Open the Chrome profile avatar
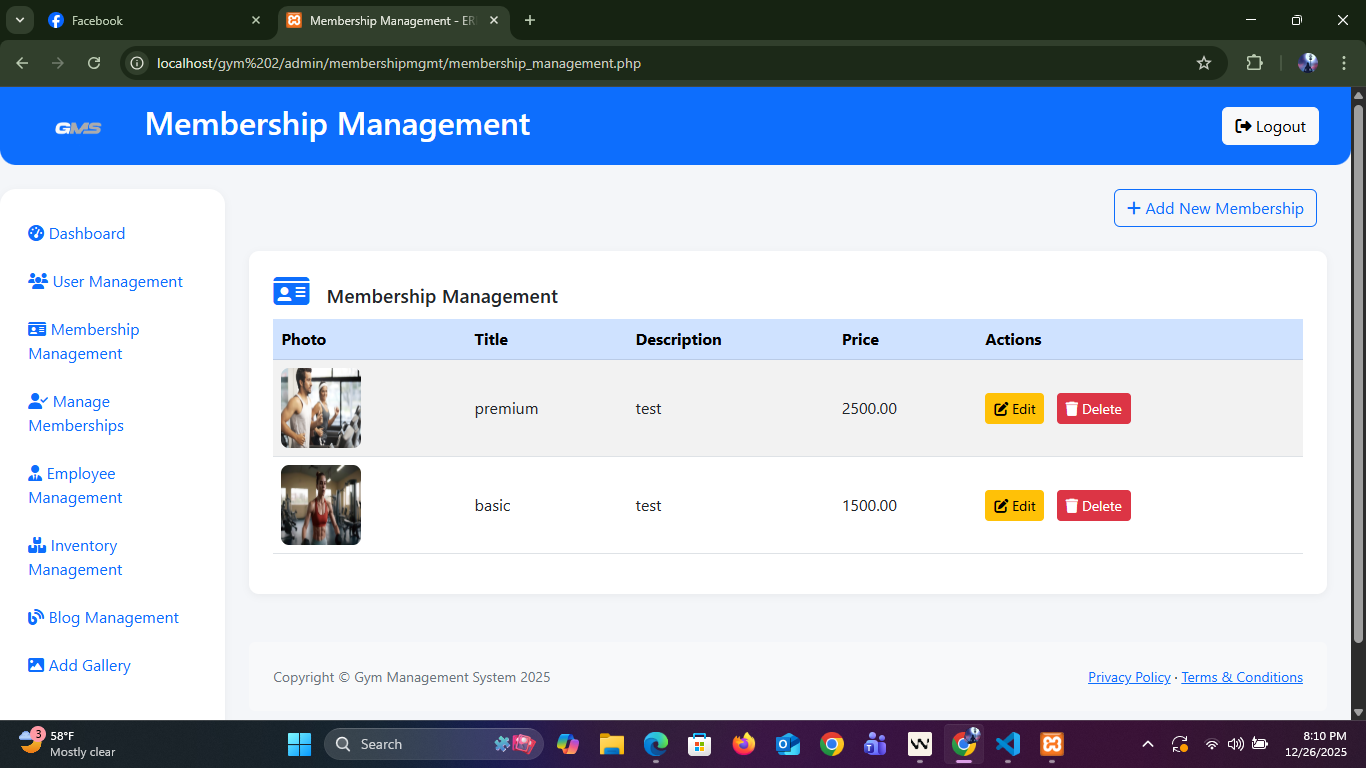 tap(1308, 63)
